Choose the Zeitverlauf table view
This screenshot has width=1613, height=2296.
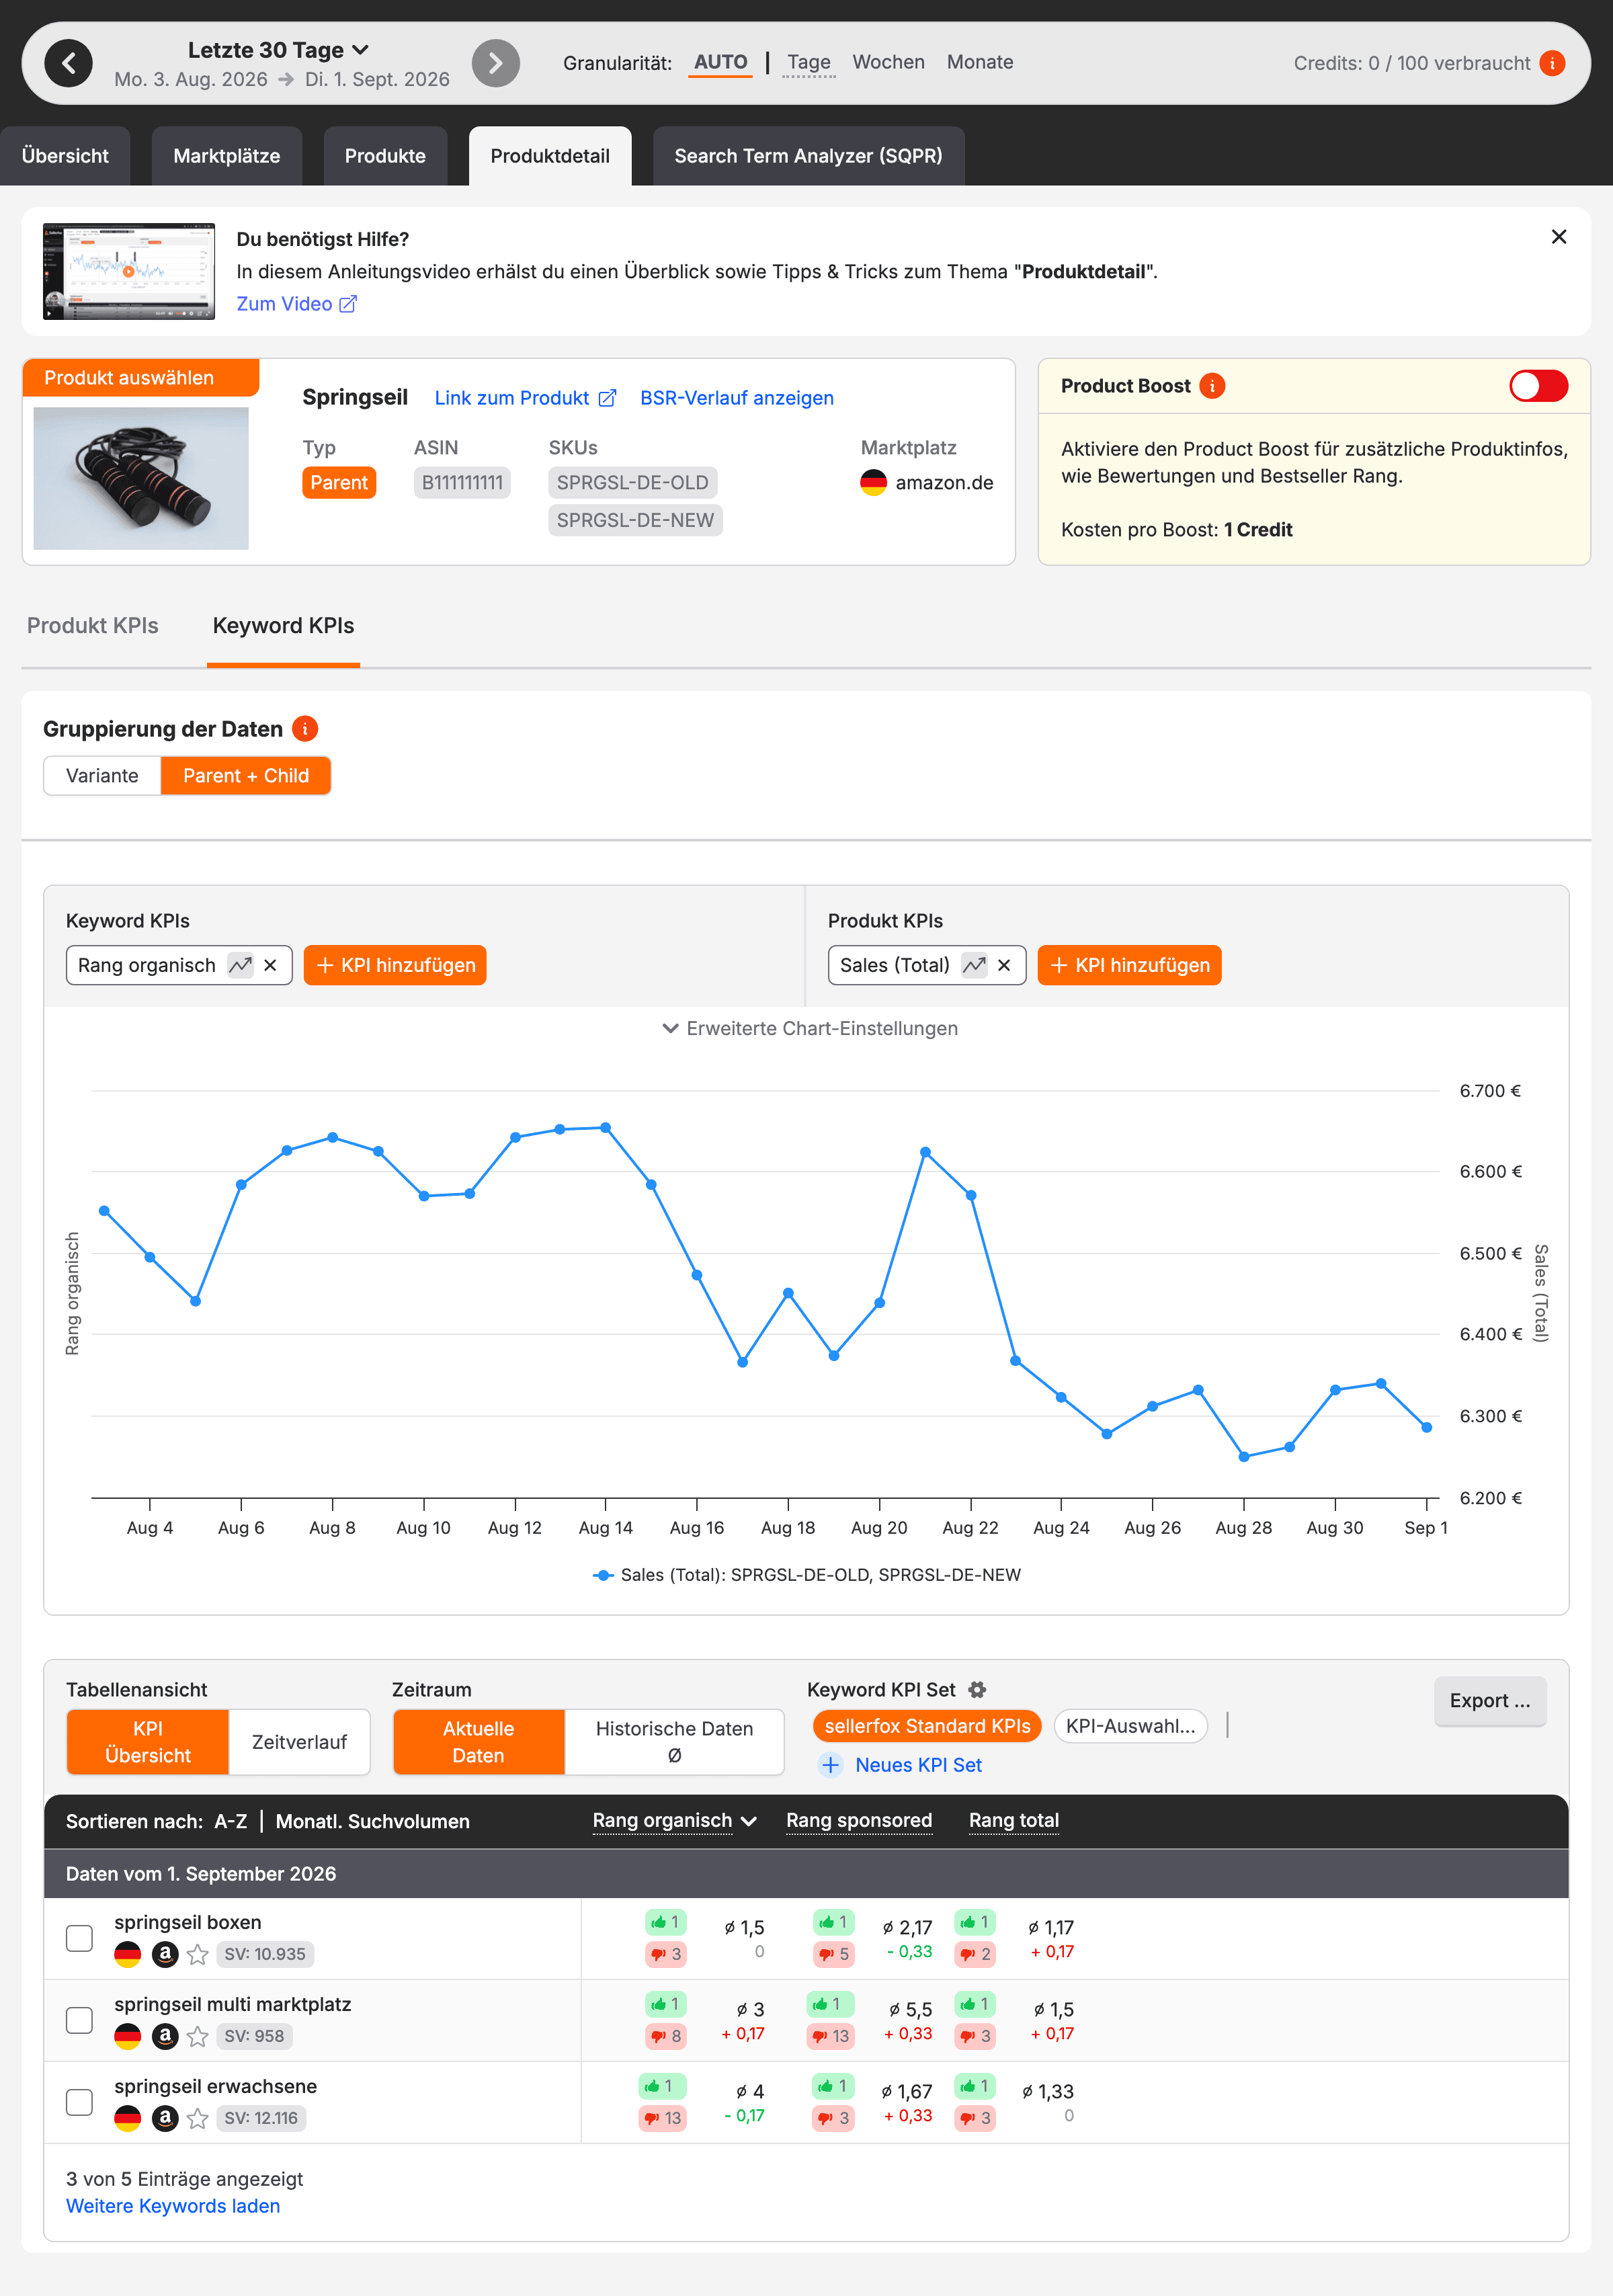[299, 1742]
